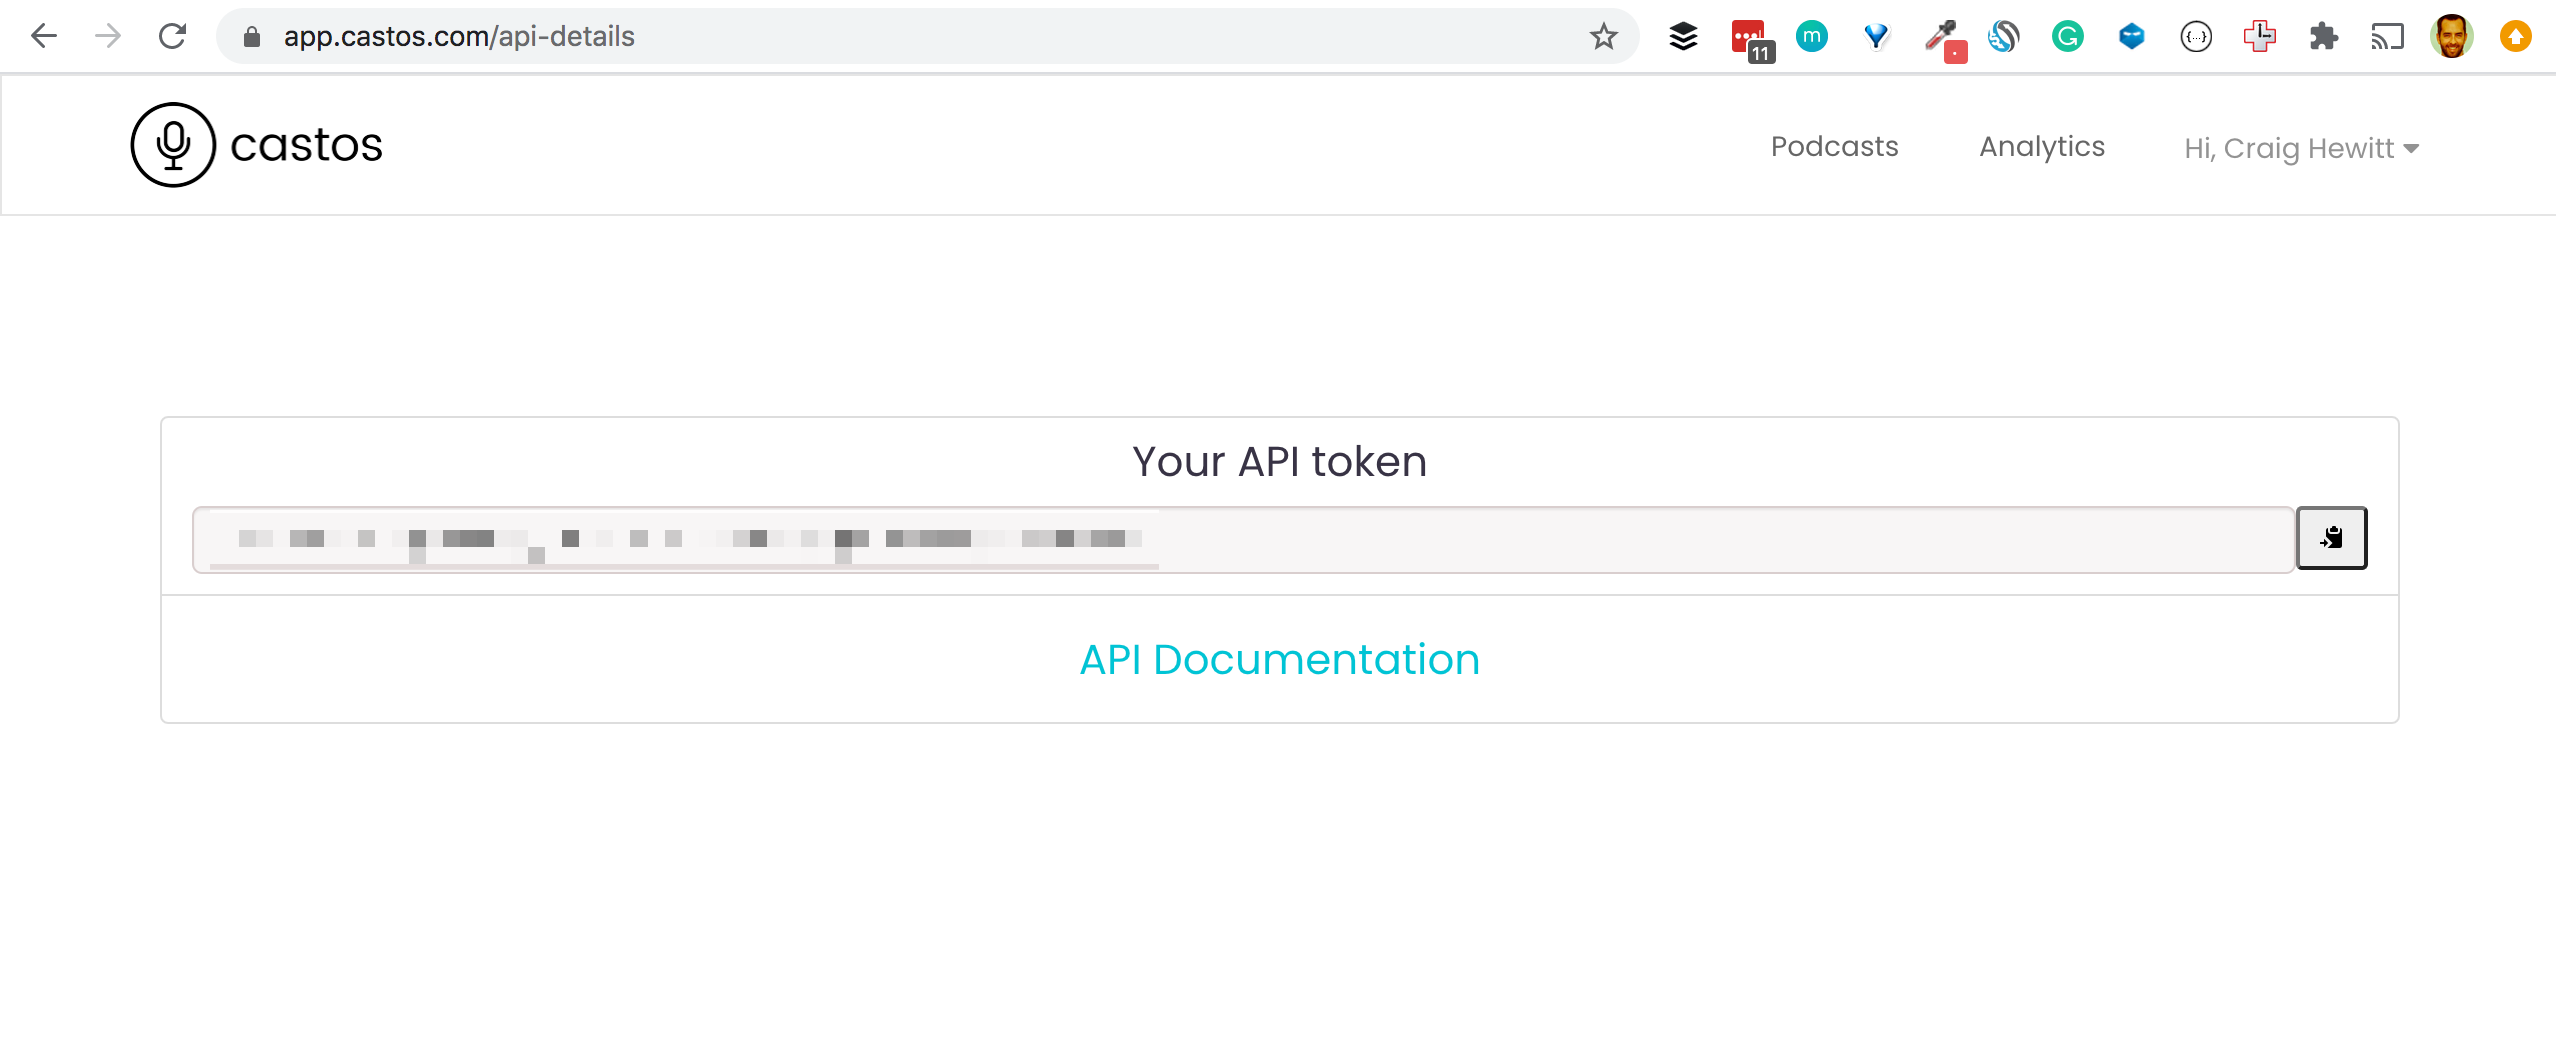View site security lock info
This screenshot has height=1060, width=2556.
252,37
